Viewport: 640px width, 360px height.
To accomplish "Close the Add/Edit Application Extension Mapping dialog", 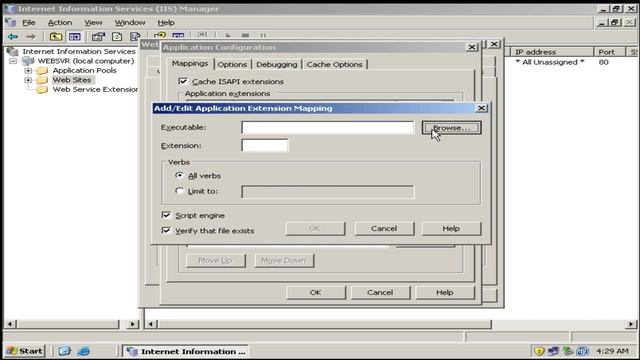I will click(481, 108).
